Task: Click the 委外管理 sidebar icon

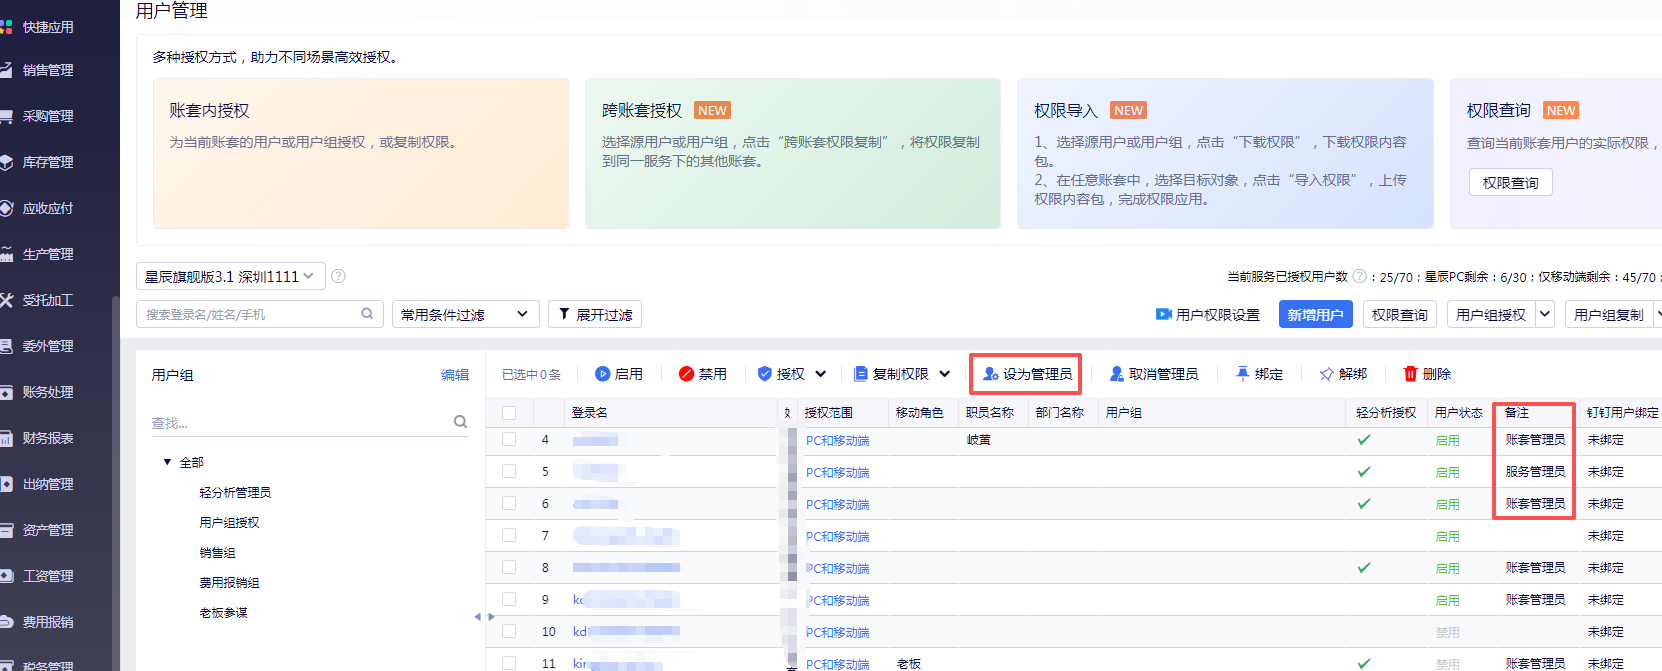Action: [x=6, y=346]
